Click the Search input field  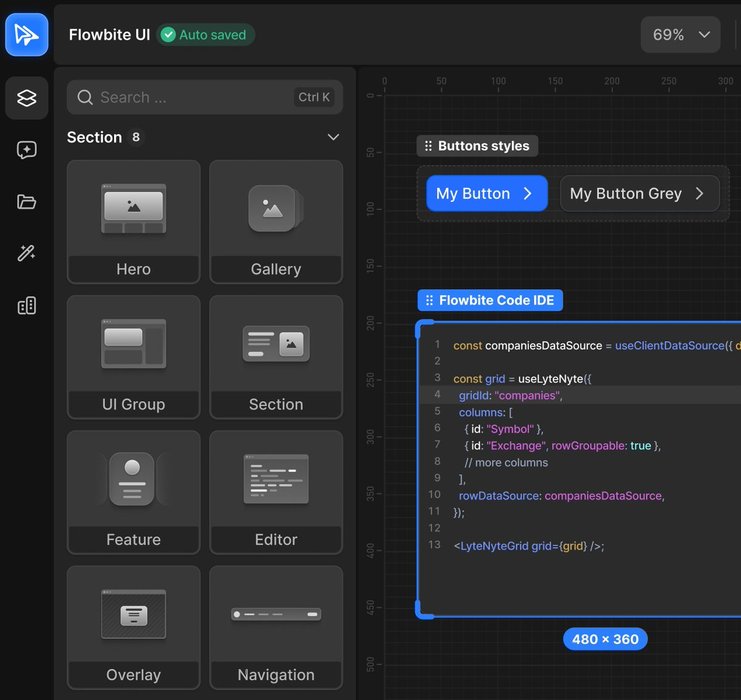tap(205, 97)
